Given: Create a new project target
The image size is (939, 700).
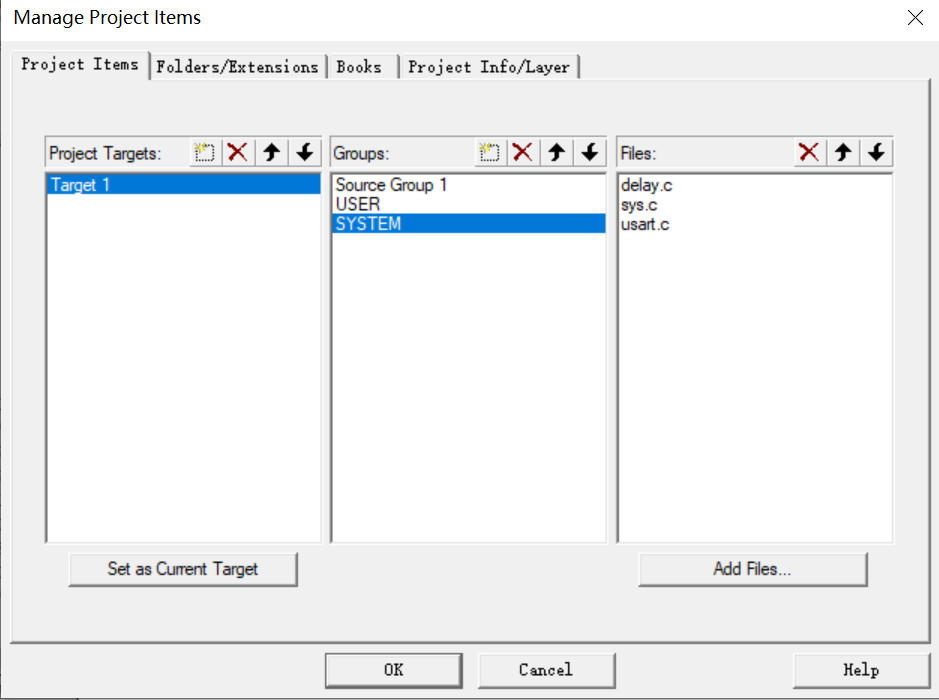Looking at the screenshot, I should [205, 152].
